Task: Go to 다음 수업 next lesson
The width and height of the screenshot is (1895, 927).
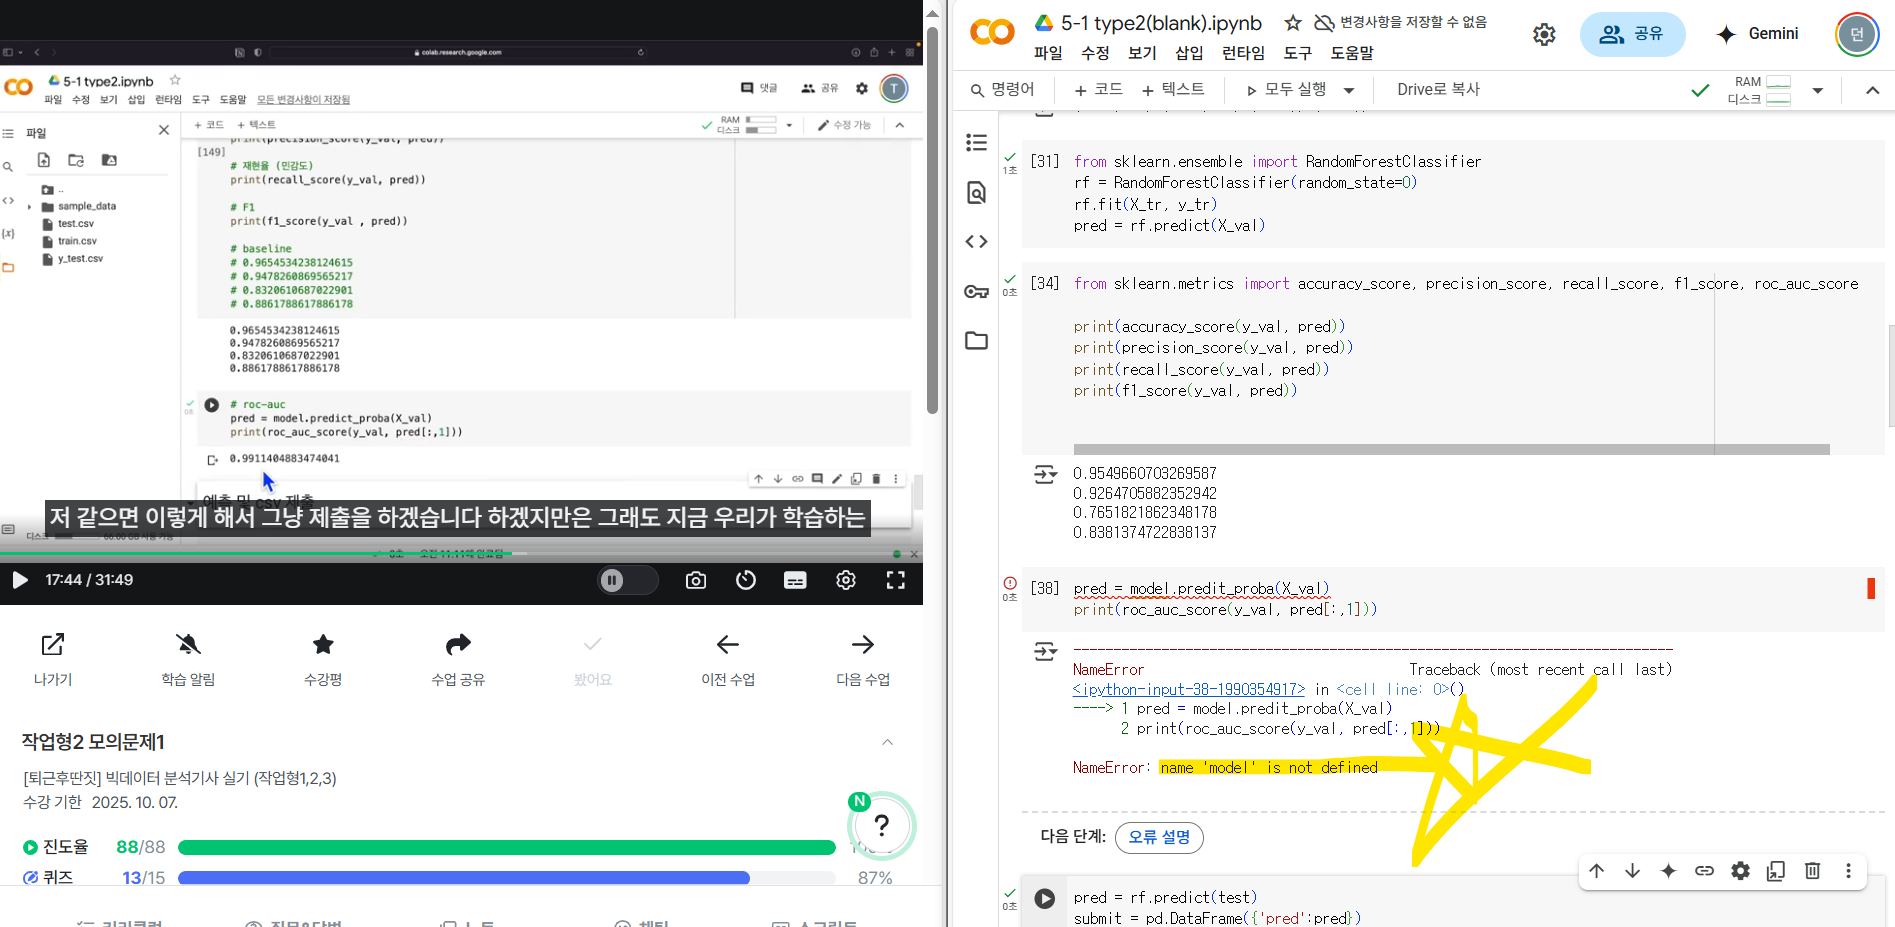Action: [863, 645]
